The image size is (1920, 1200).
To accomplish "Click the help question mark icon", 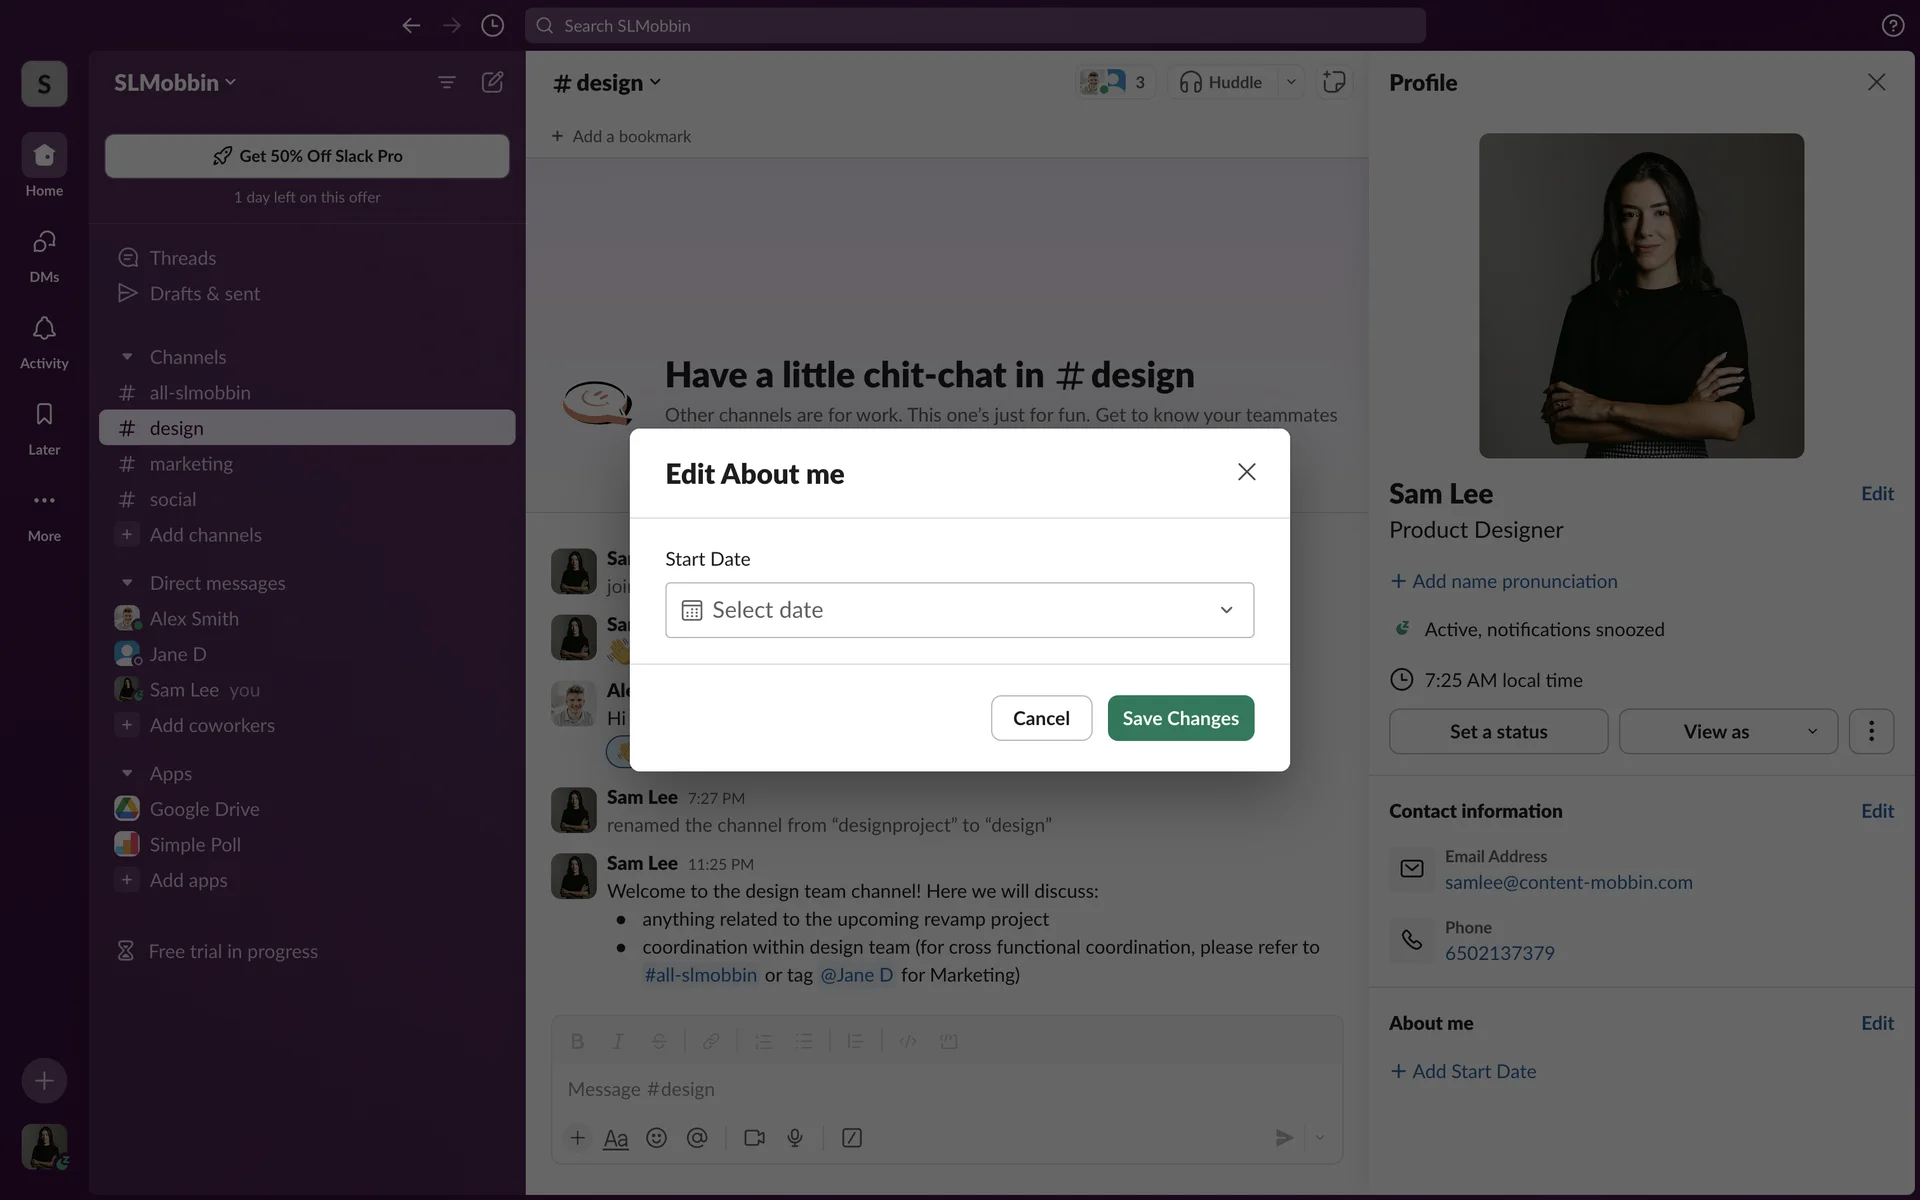I will [x=1892, y=25].
